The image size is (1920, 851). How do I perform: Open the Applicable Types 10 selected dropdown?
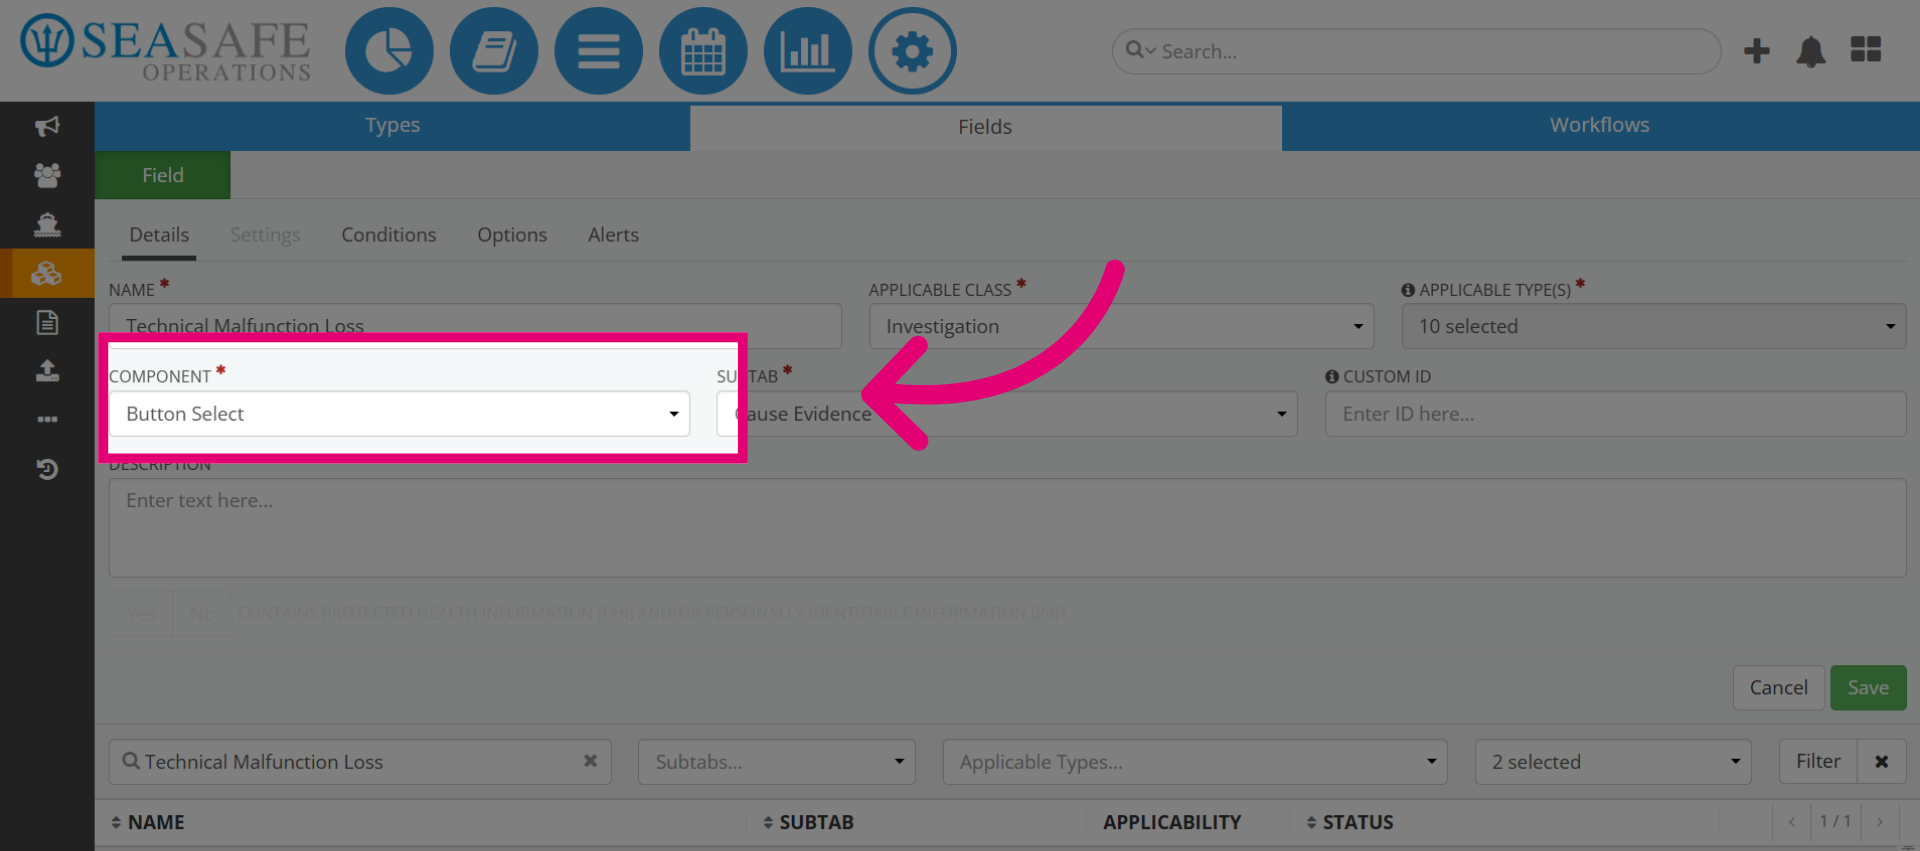pyautogui.click(x=1654, y=327)
